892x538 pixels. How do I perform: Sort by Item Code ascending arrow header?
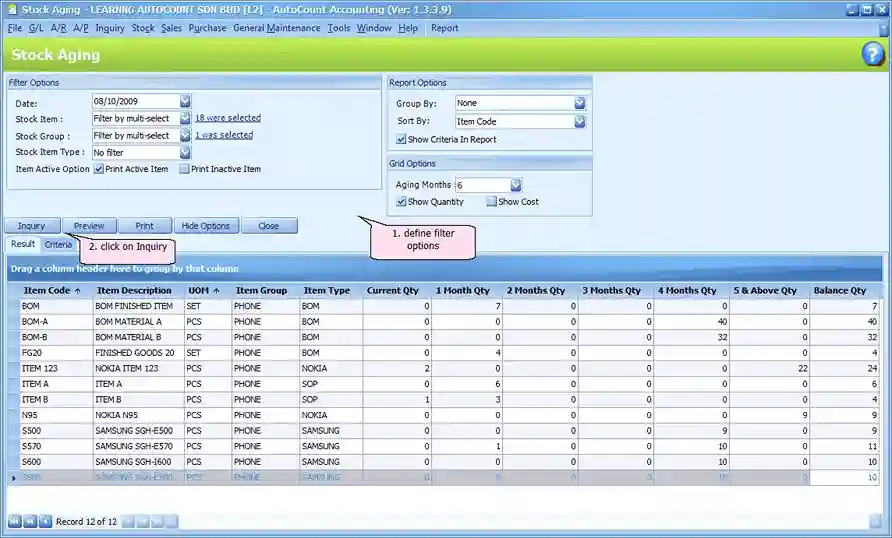[x=78, y=291]
